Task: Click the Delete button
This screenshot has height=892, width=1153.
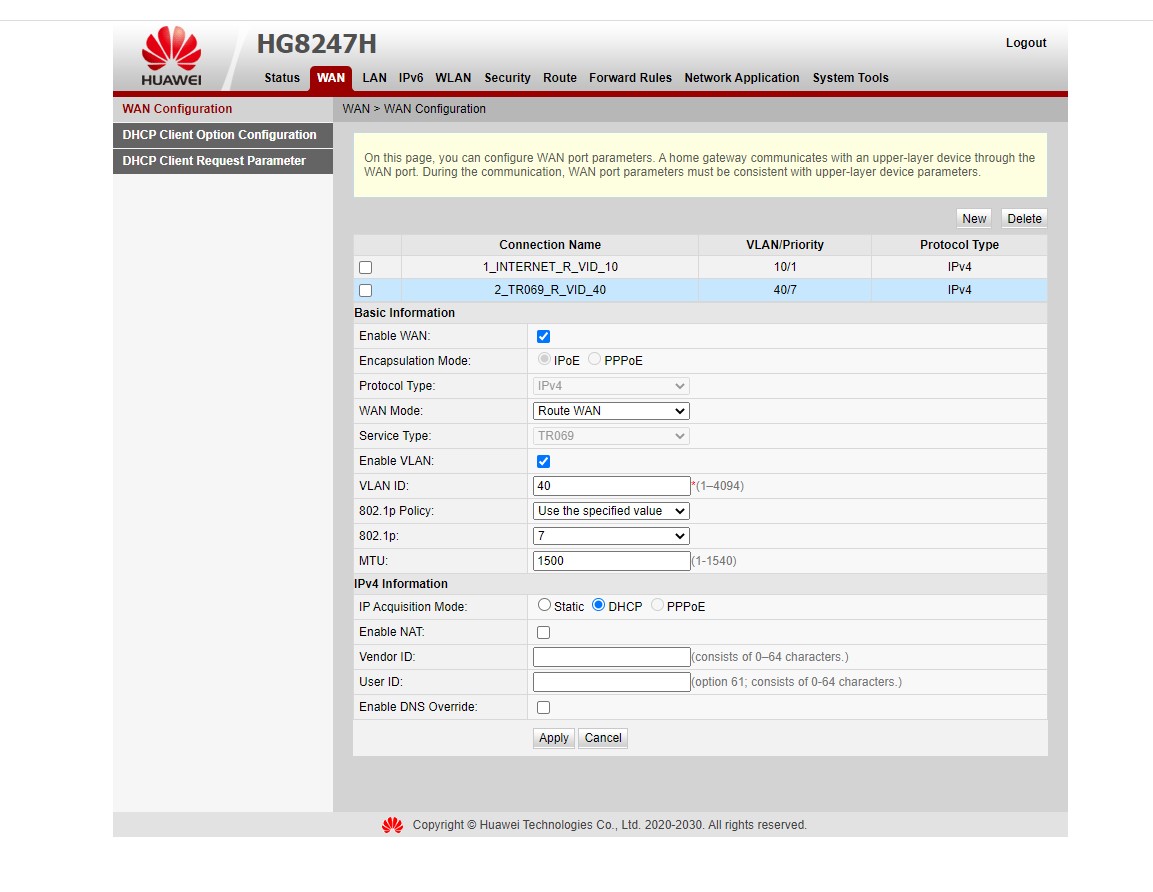Action: coord(1024,218)
